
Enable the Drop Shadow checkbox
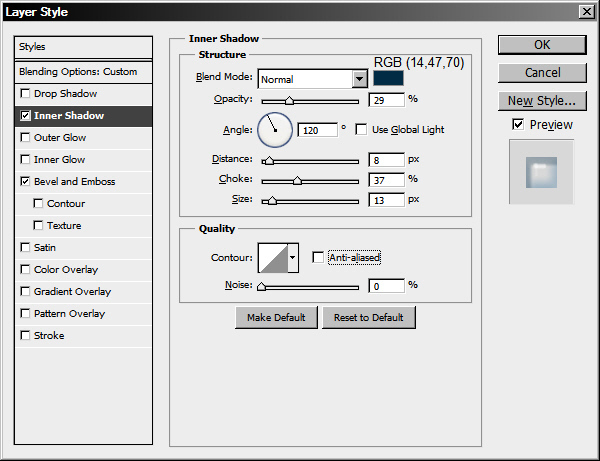tap(25, 94)
